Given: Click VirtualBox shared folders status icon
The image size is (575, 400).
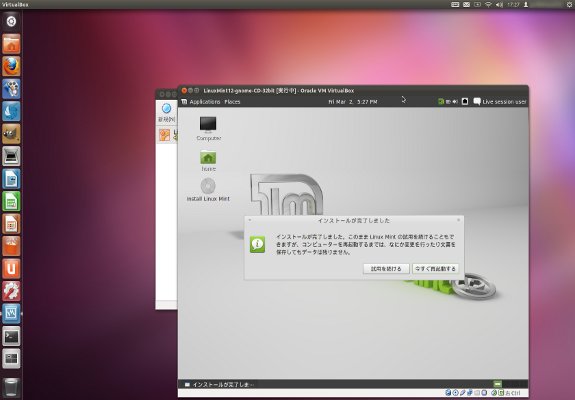Looking at the screenshot, I should click(477, 393).
